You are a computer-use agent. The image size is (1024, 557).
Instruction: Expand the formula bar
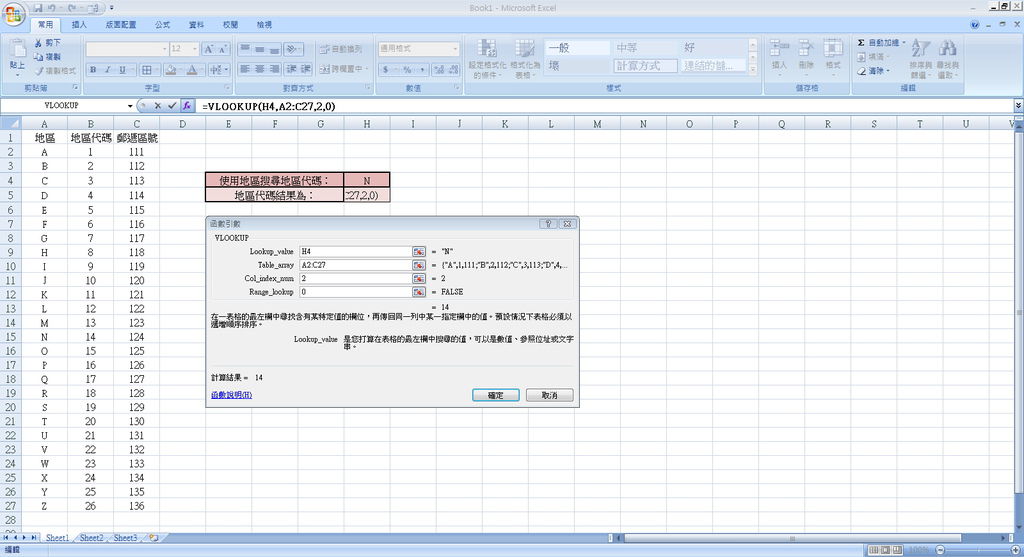(1017, 105)
